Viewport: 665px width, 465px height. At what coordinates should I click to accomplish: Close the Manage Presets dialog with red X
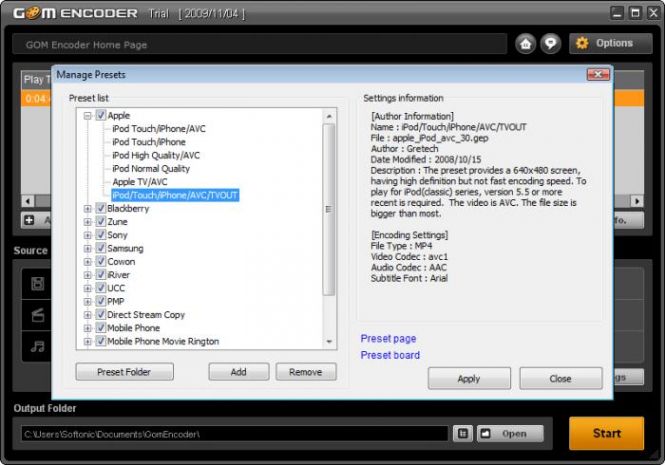click(x=598, y=75)
